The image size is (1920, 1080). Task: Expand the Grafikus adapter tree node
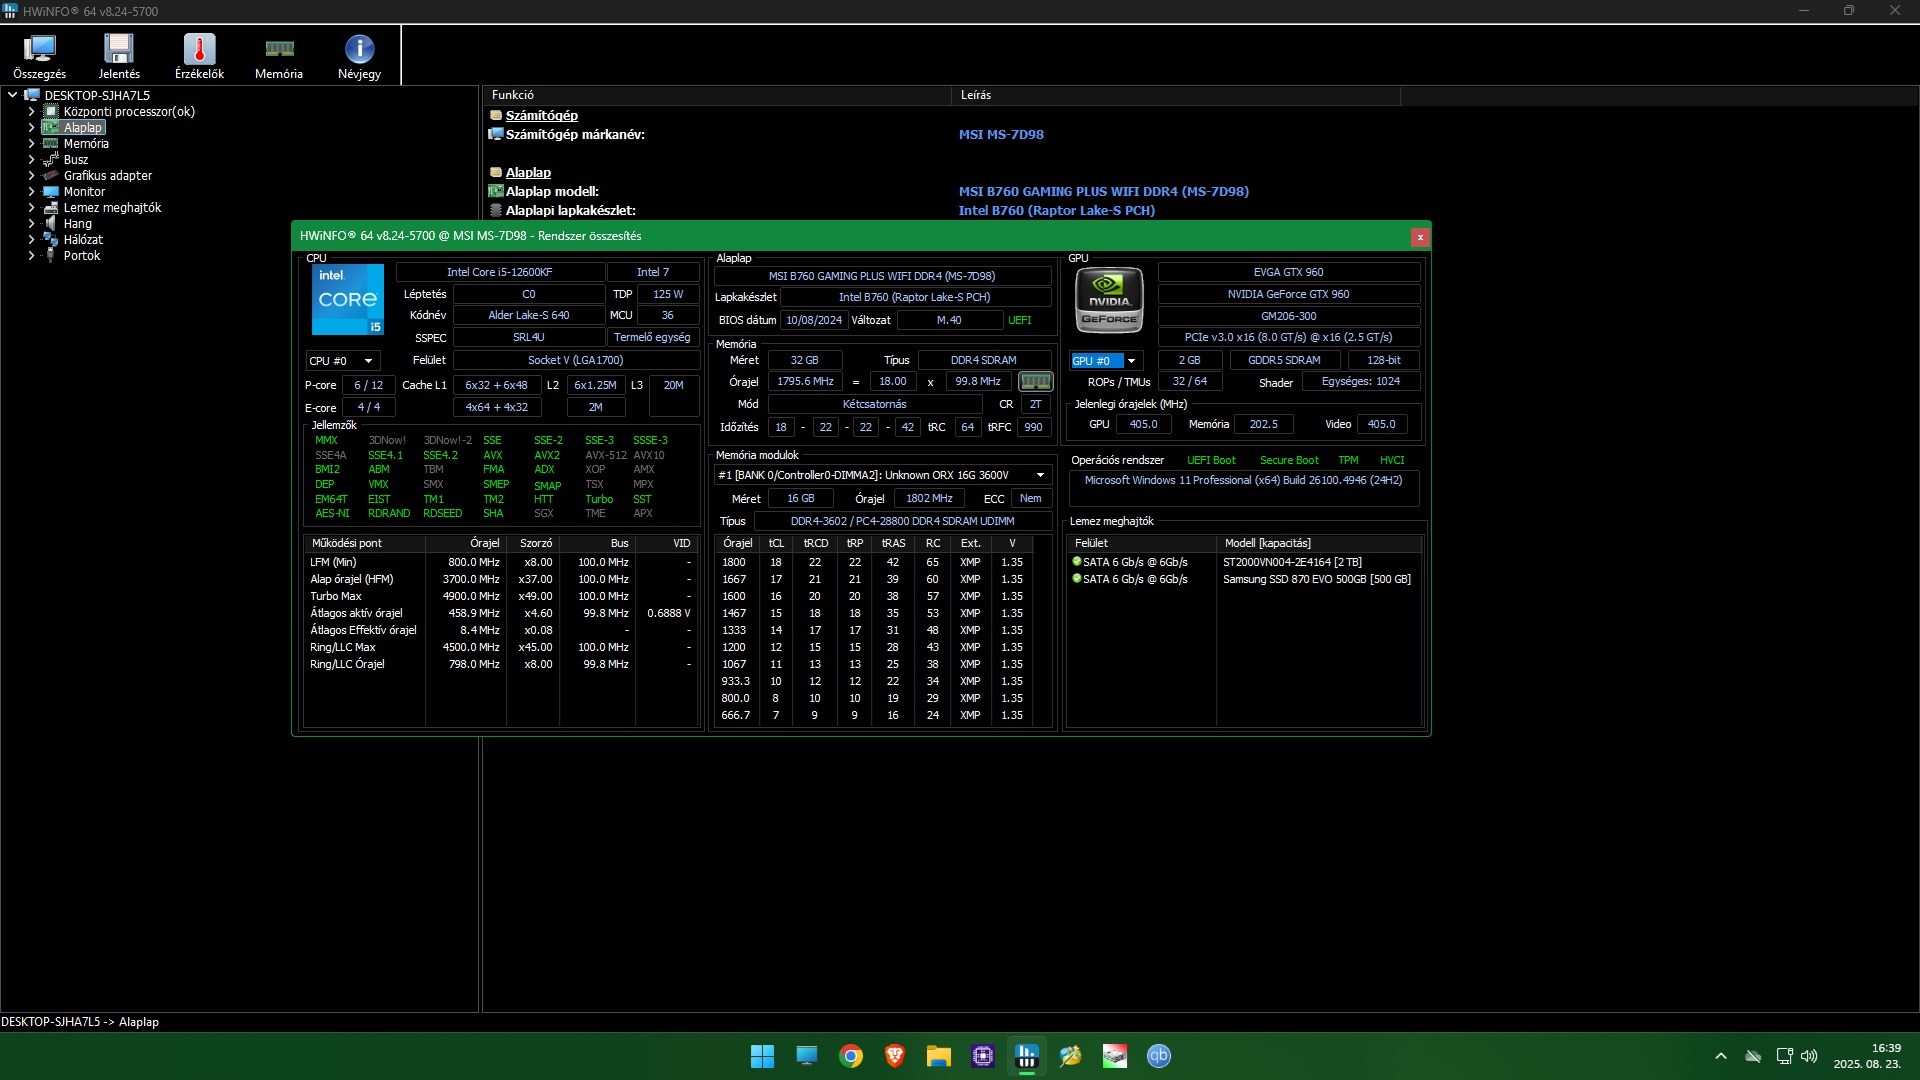pos(31,176)
